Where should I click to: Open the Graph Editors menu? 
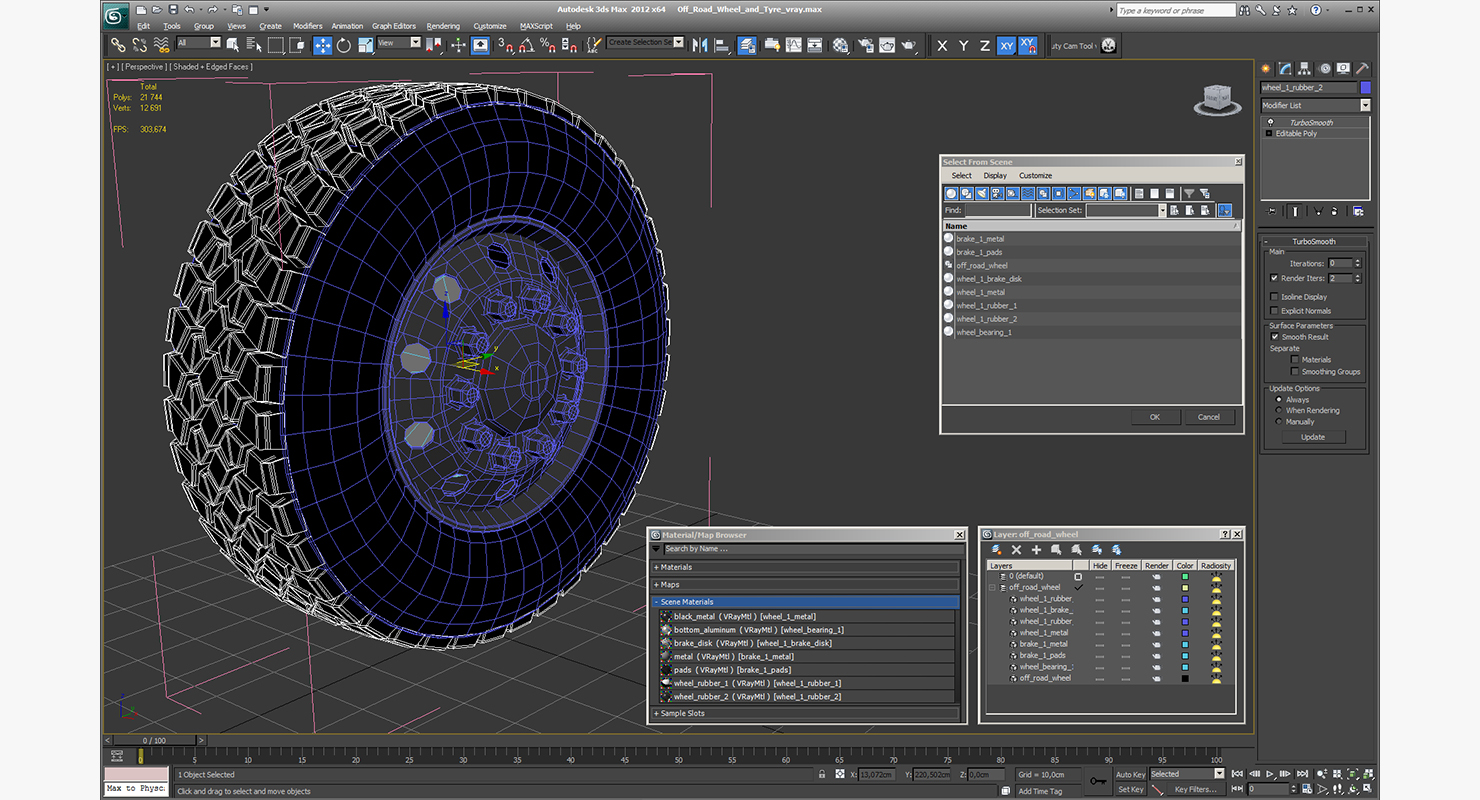[x=394, y=26]
